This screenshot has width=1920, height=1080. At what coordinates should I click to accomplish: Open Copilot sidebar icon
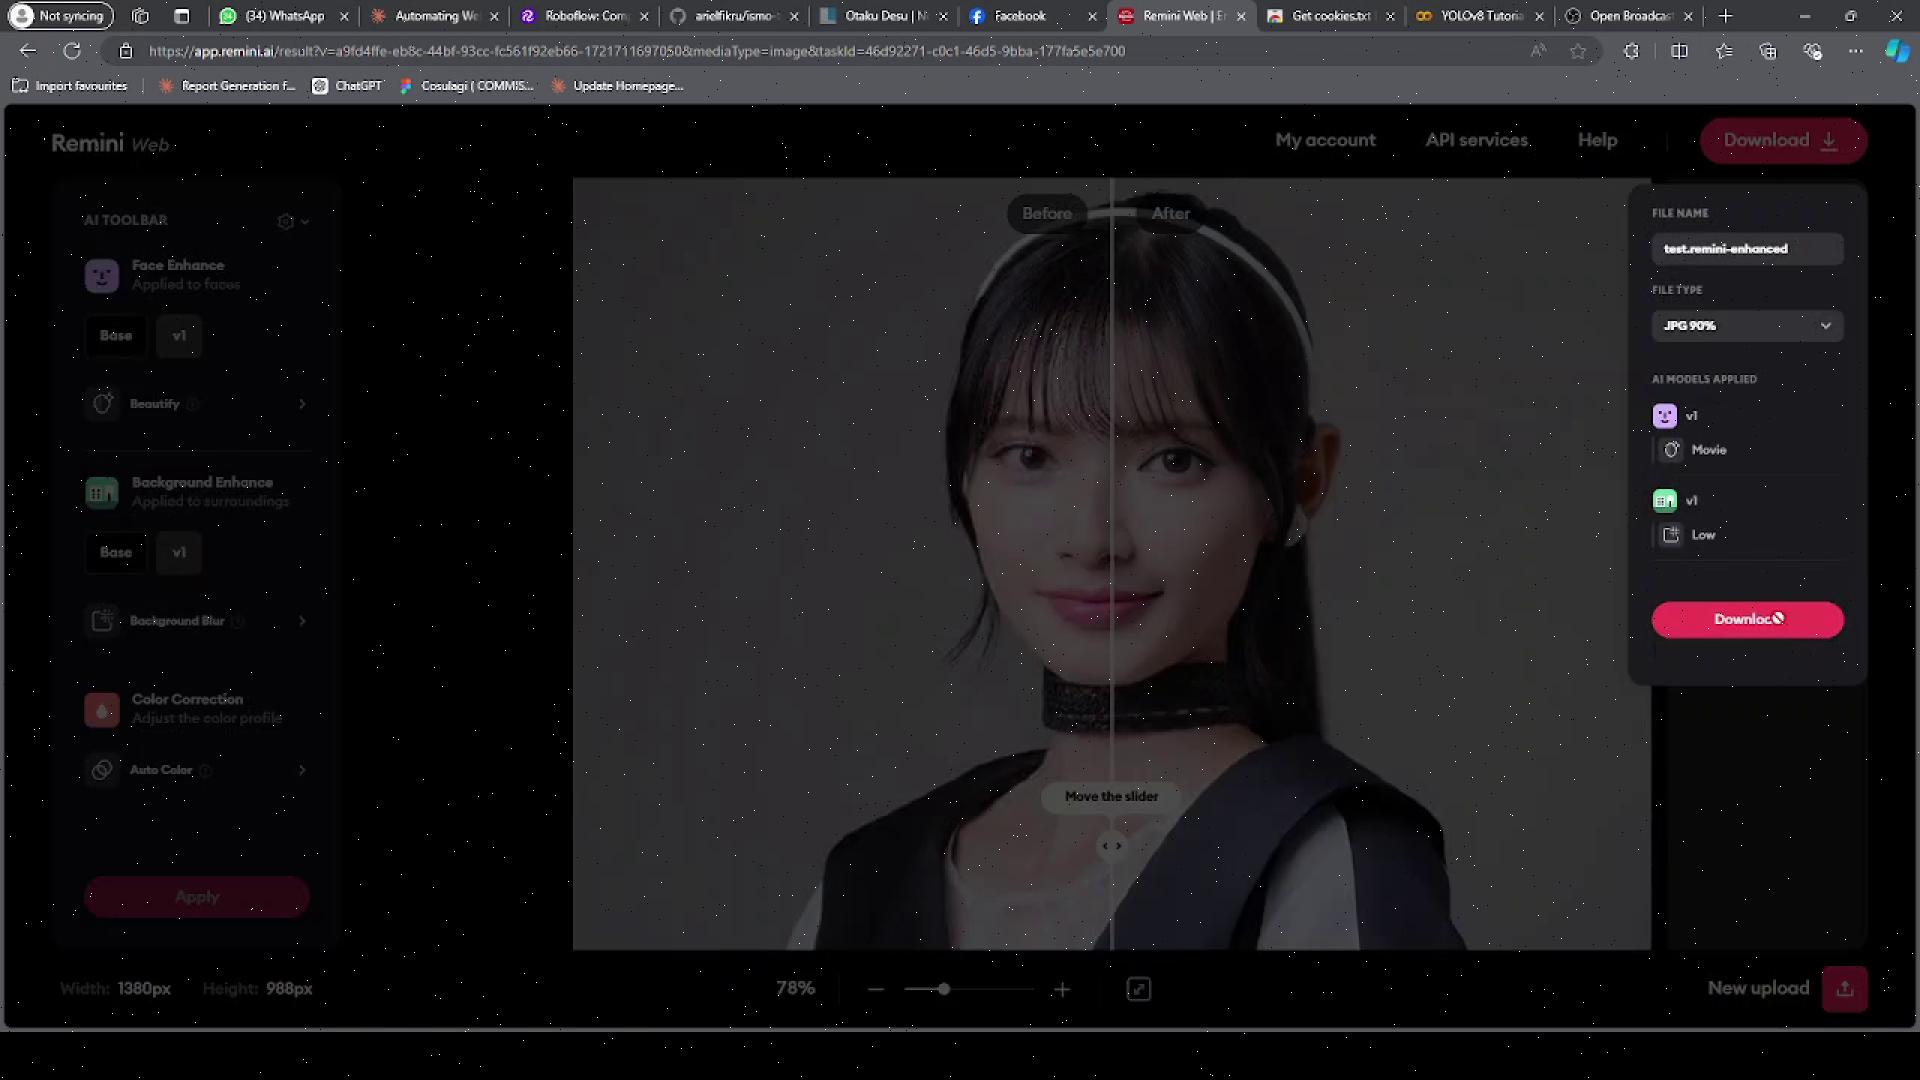(x=1897, y=51)
